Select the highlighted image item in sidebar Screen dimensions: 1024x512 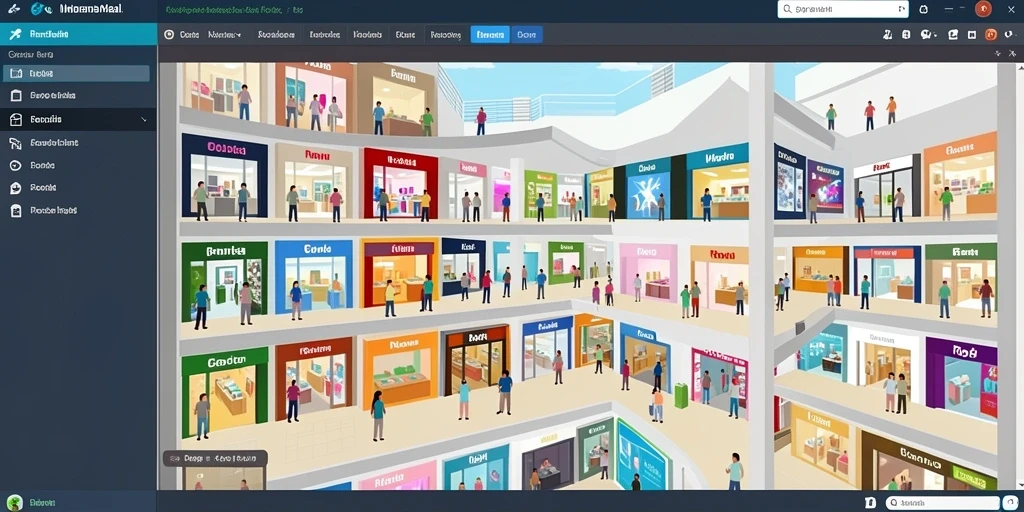76,74
